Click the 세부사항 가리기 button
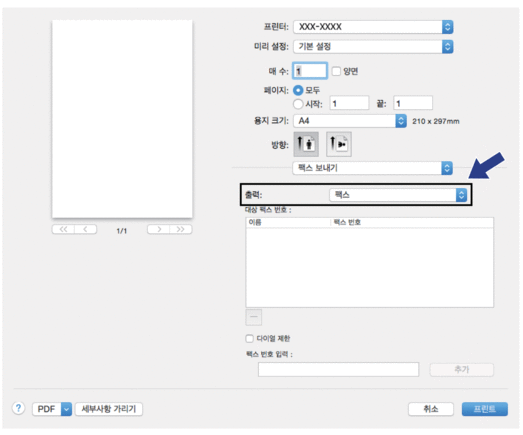The image size is (523, 435). point(109,409)
